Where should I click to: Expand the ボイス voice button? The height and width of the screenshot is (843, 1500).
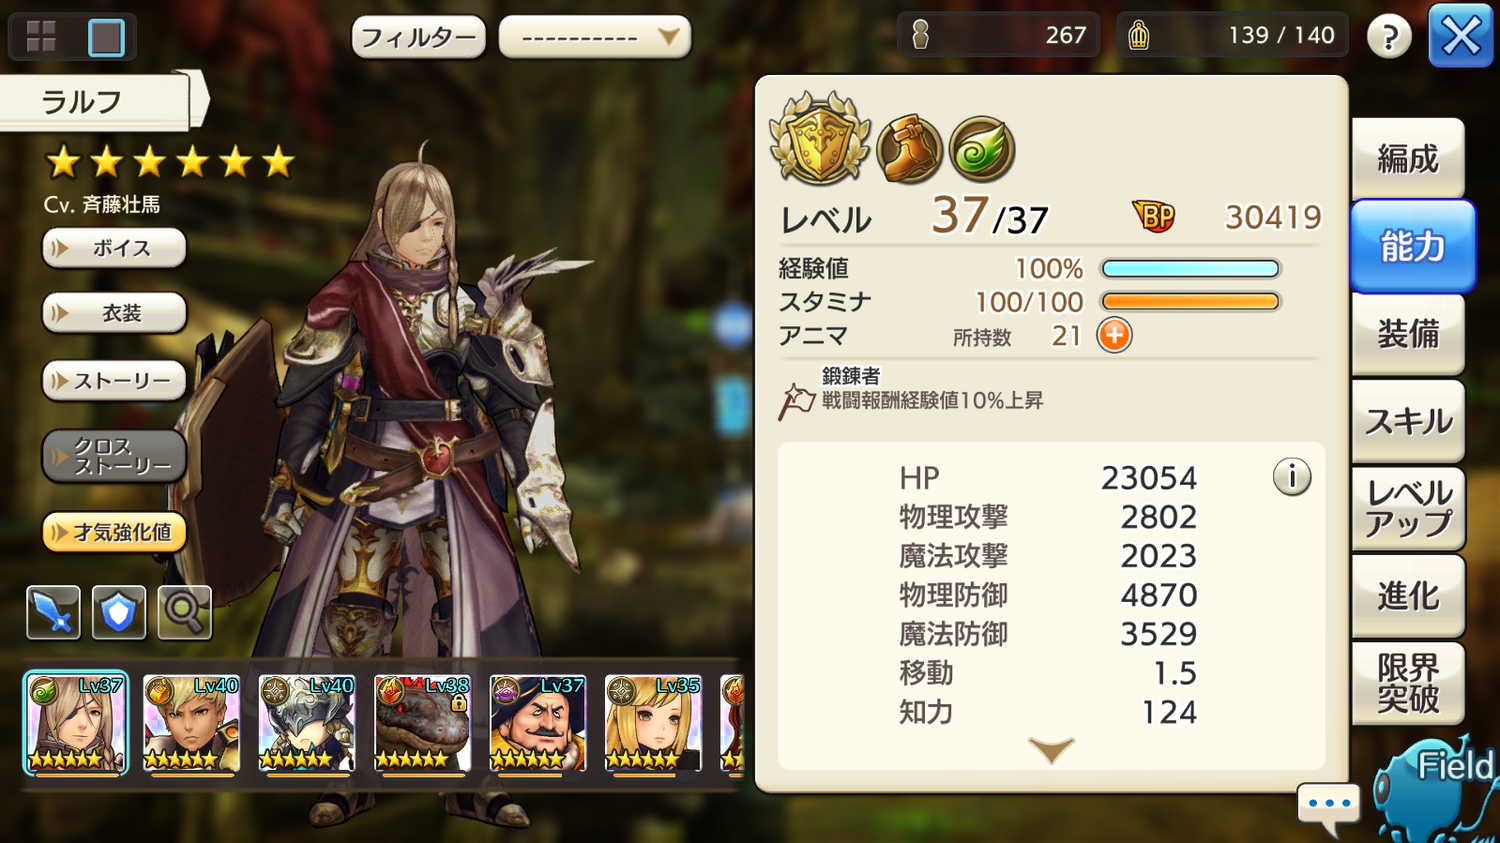coord(114,248)
